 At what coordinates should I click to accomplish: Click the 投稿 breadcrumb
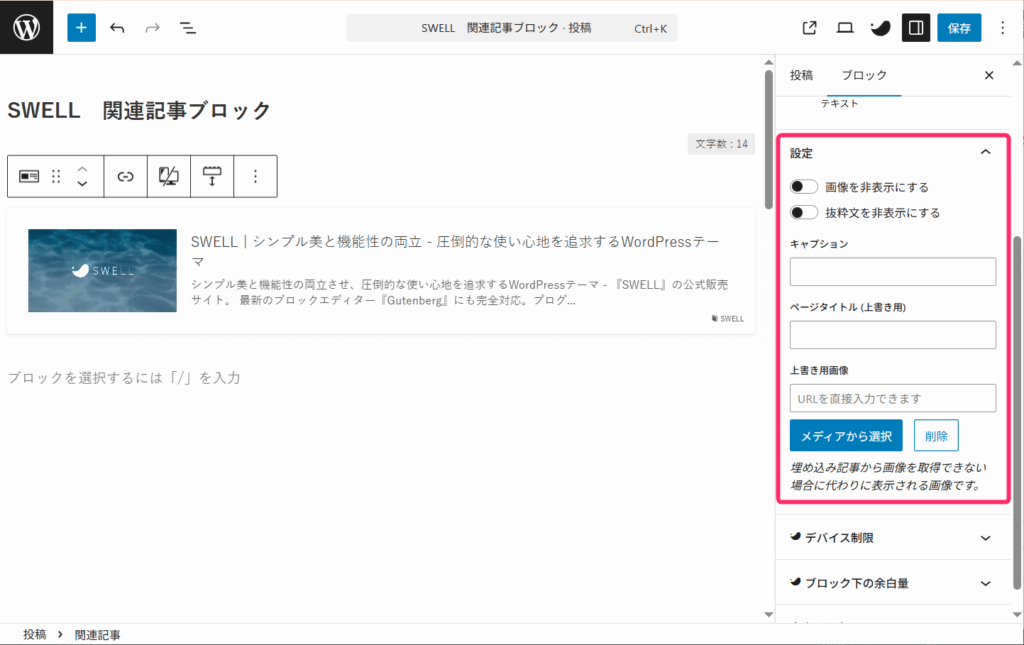point(35,635)
